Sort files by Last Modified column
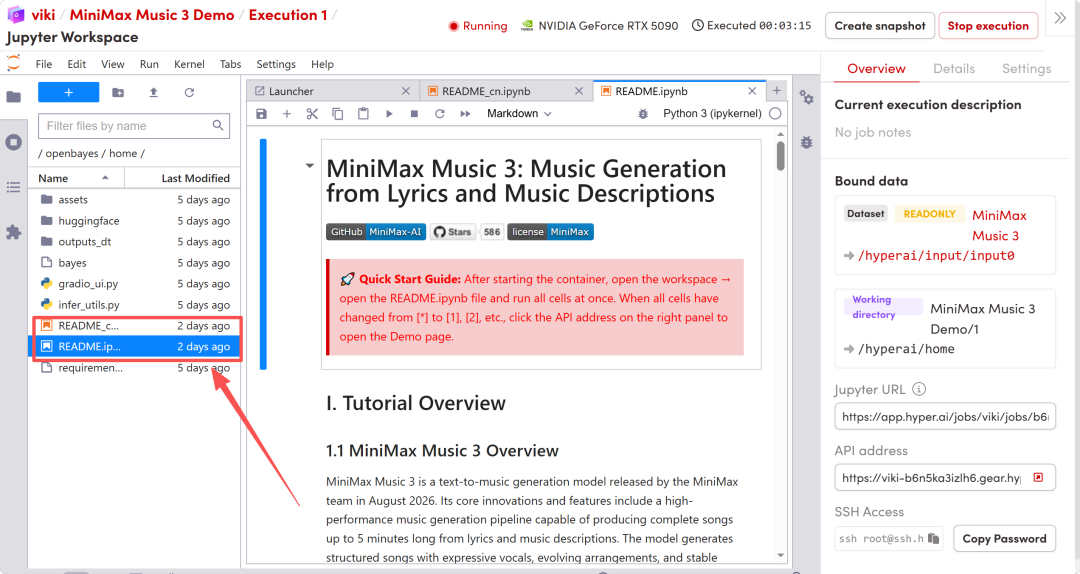This screenshot has height=574, width=1080. (183, 178)
